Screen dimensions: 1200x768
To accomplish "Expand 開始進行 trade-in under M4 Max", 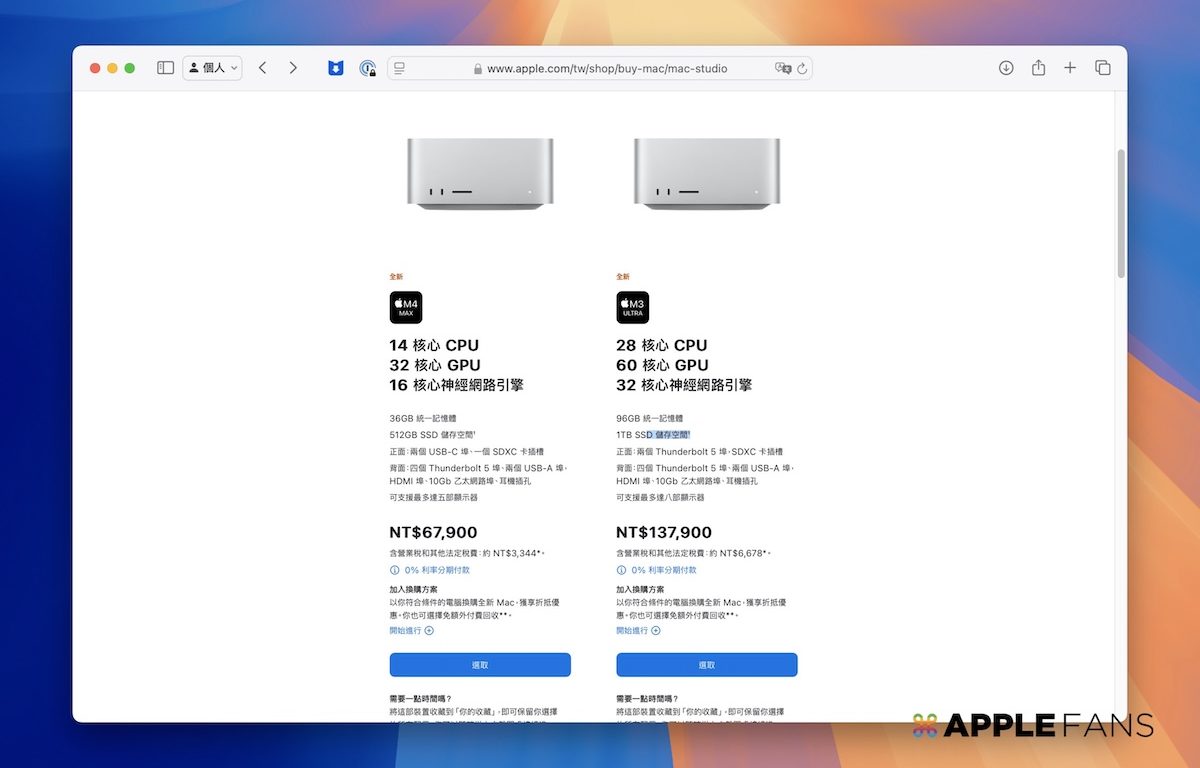I will coord(411,631).
